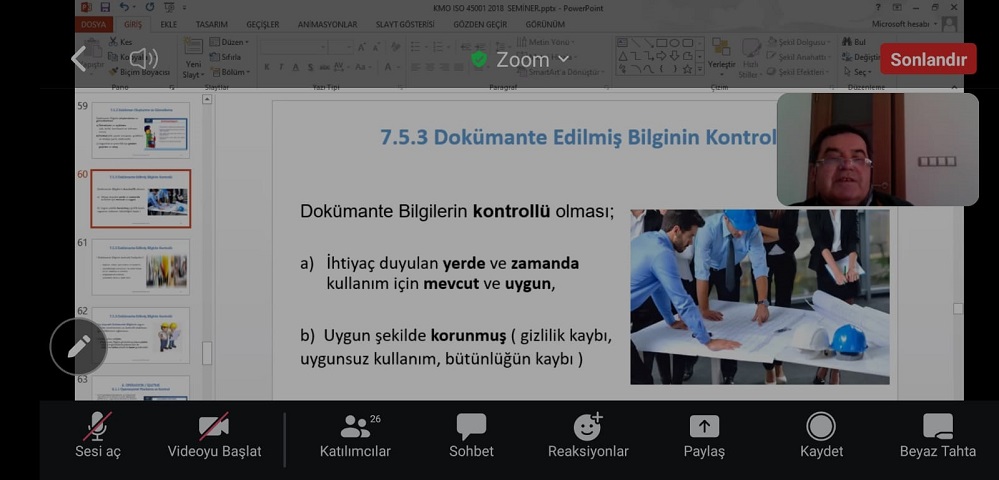
Task: Open the Katılımcılar participants list
Action: (x=355, y=436)
